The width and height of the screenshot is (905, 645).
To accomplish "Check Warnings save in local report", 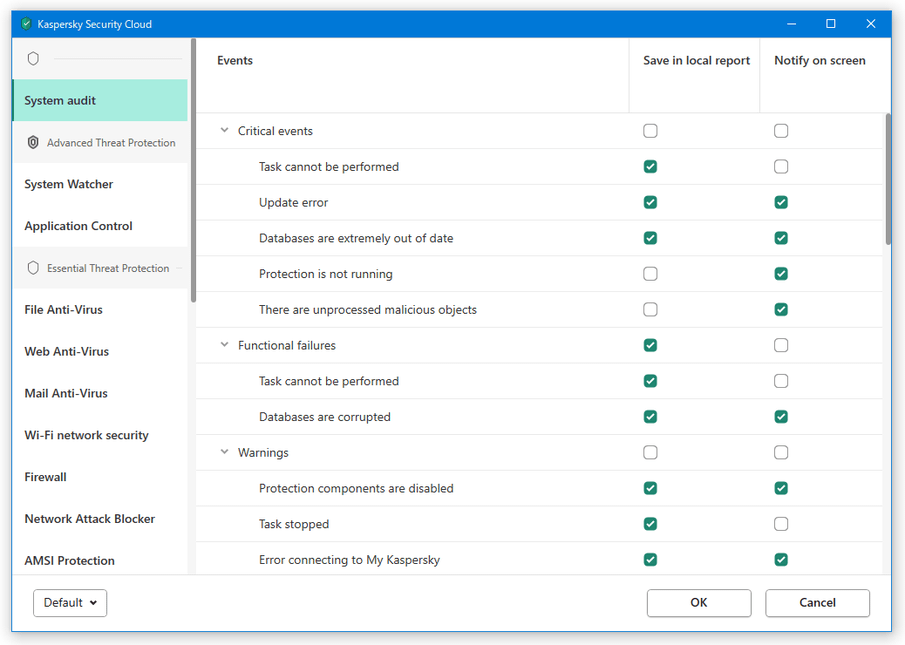I will [650, 453].
